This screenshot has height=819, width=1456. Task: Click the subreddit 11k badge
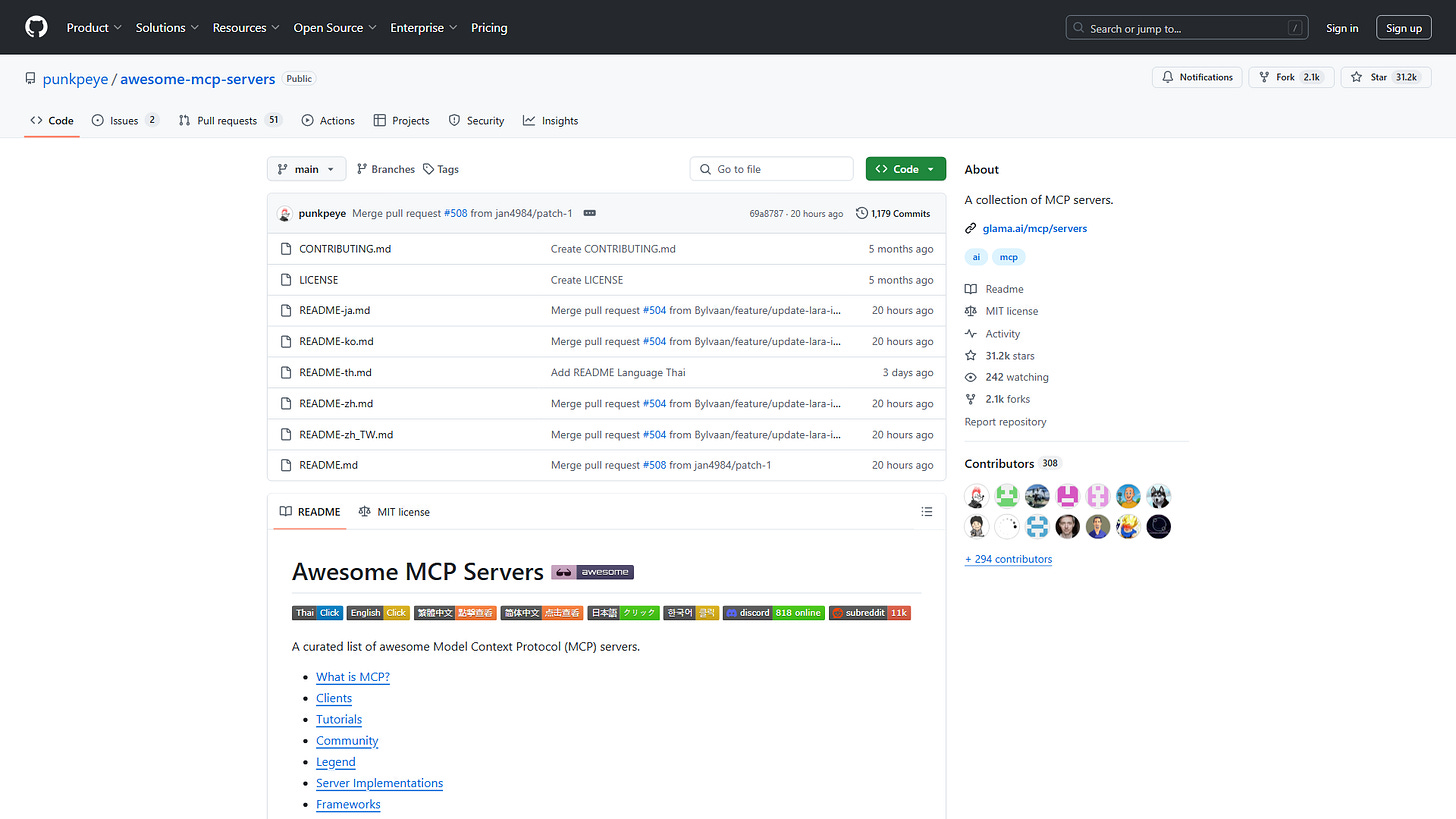pos(870,613)
